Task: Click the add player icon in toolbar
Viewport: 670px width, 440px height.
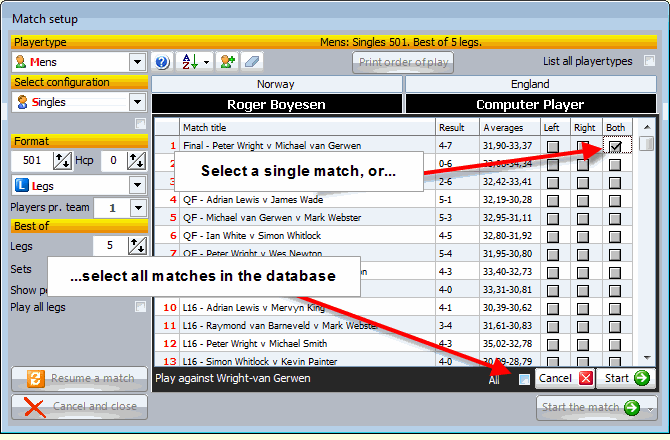Action: [x=227, y=62]
